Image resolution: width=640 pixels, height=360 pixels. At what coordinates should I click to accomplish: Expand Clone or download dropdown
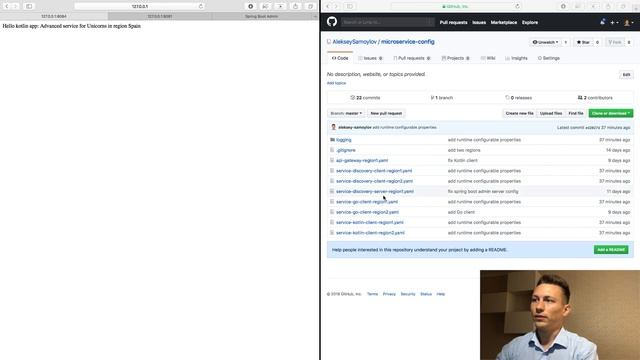point(611,113)
